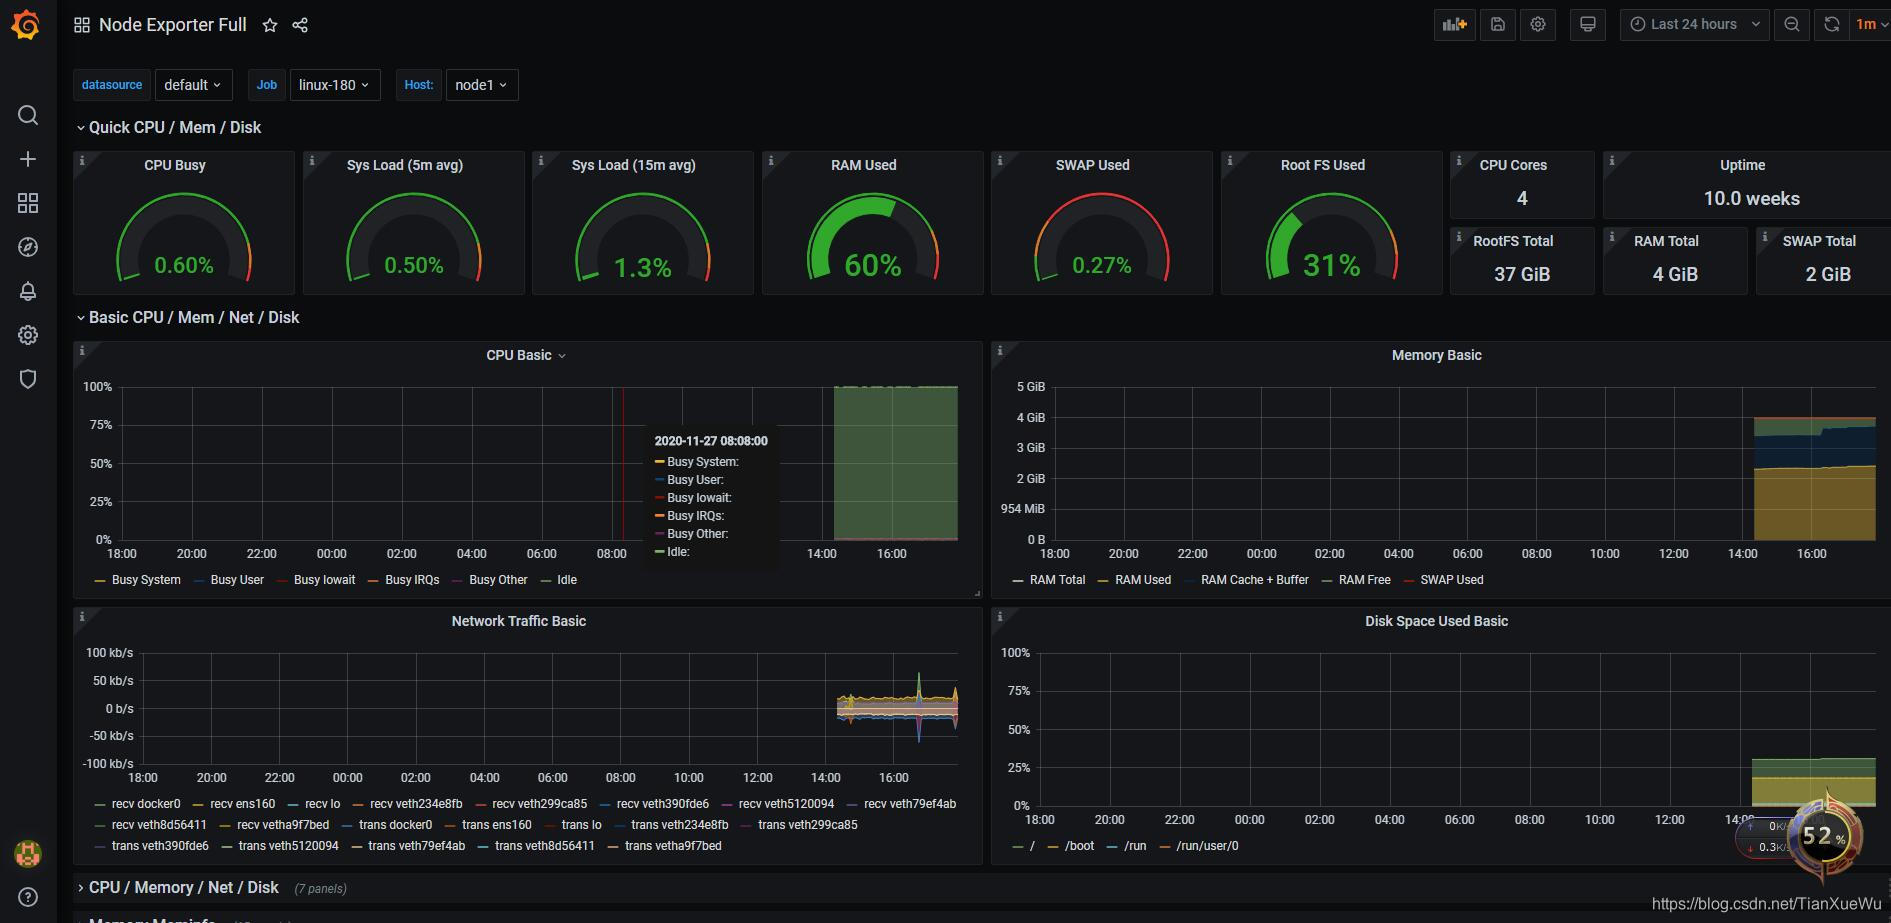This screenshot has width=1891, height=923.
Task: Star the Node Exporter Full dashboard
Action: click(x=270, y=25)
